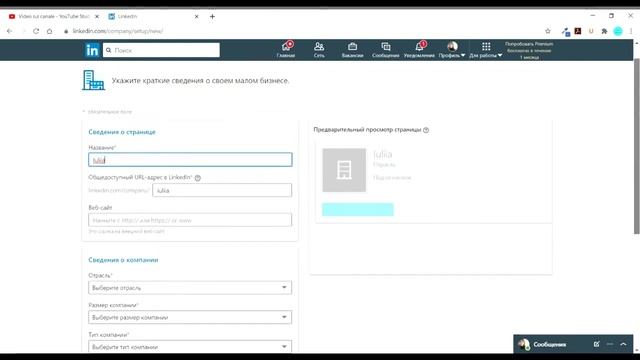Click the red Adobe extension icon

(578, 31)
